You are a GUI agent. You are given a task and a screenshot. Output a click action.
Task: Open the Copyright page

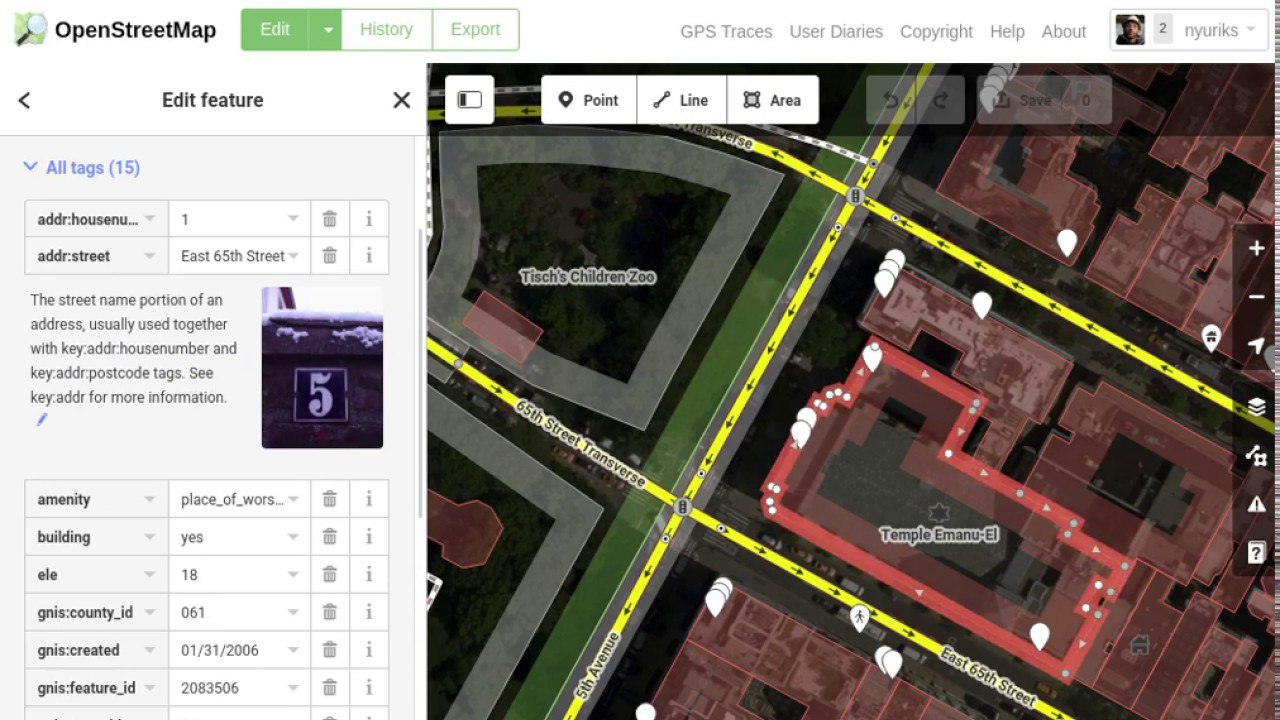(936, 32)
